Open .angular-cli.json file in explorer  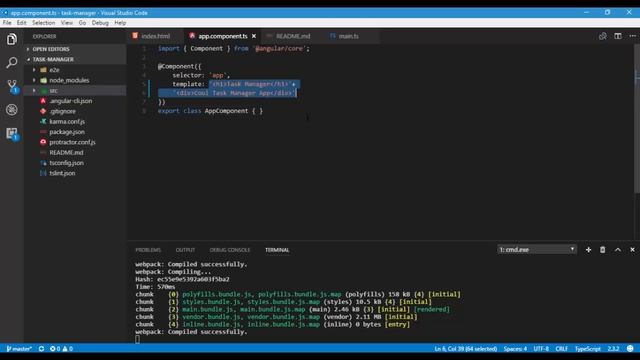click(71, 101)
